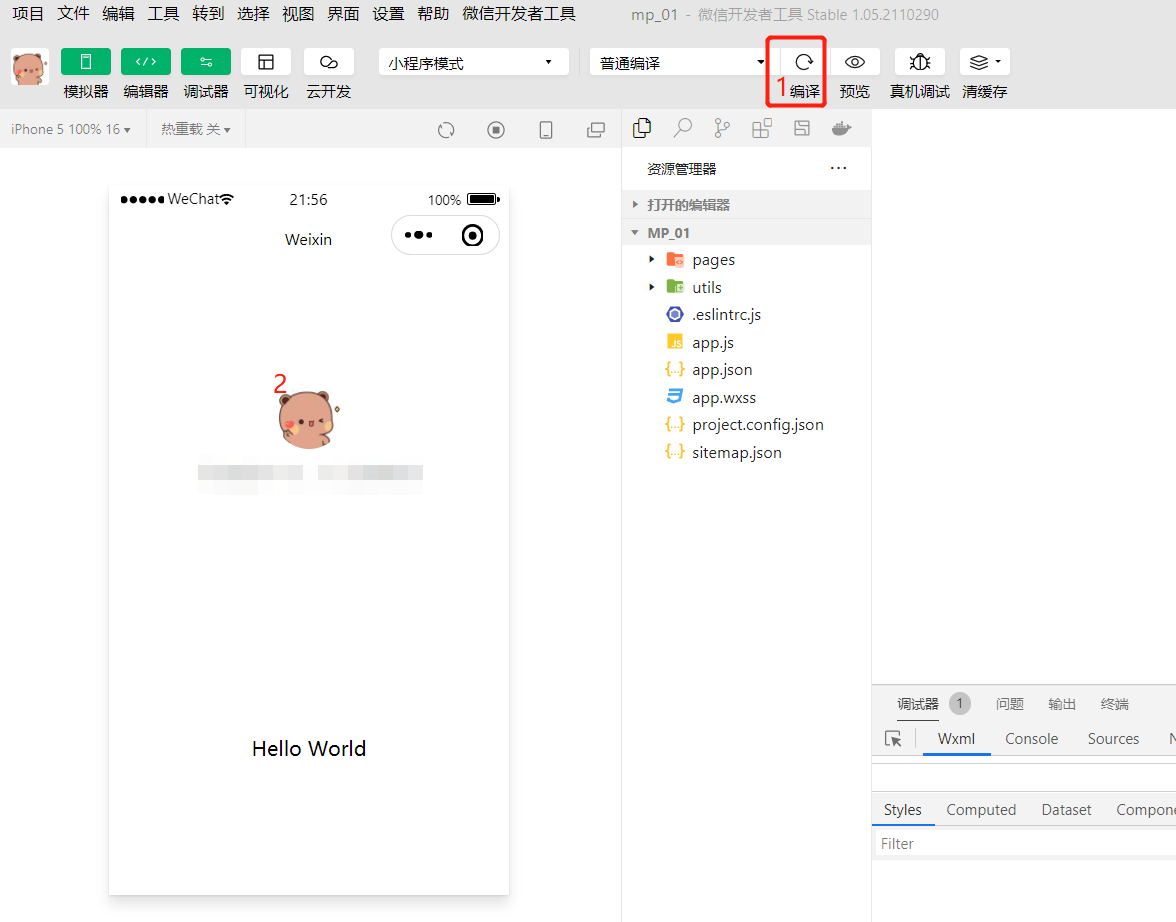Open the source control branch icon
Screen dimensions: 1176x922
click(x=722, y=128)
